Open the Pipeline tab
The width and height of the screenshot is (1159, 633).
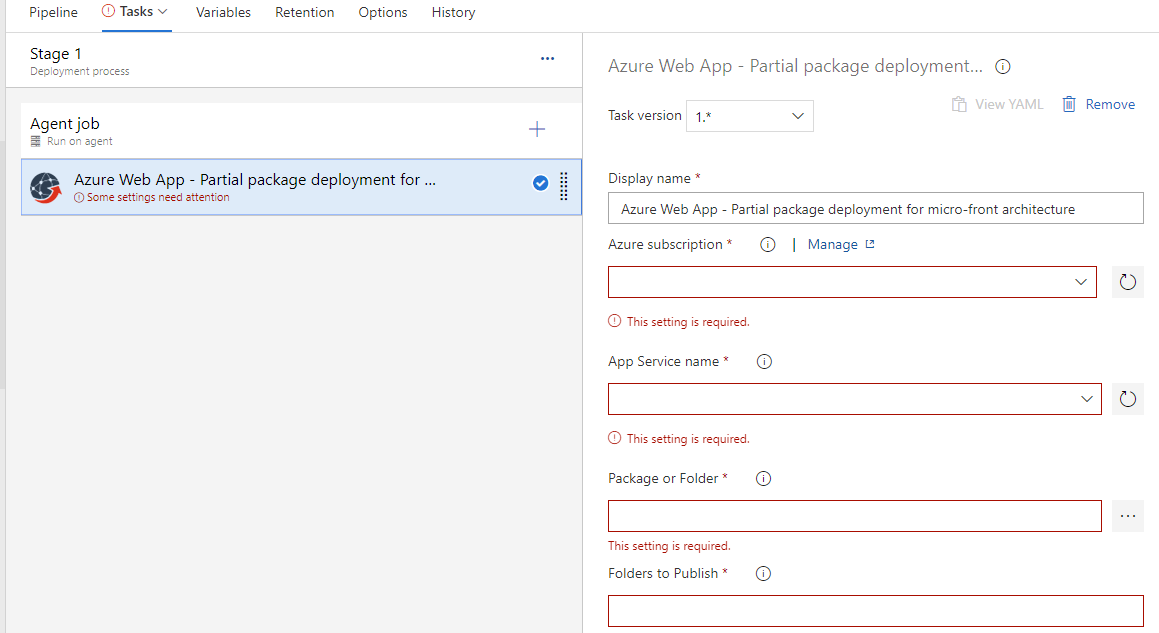click(x=53, y=13)
